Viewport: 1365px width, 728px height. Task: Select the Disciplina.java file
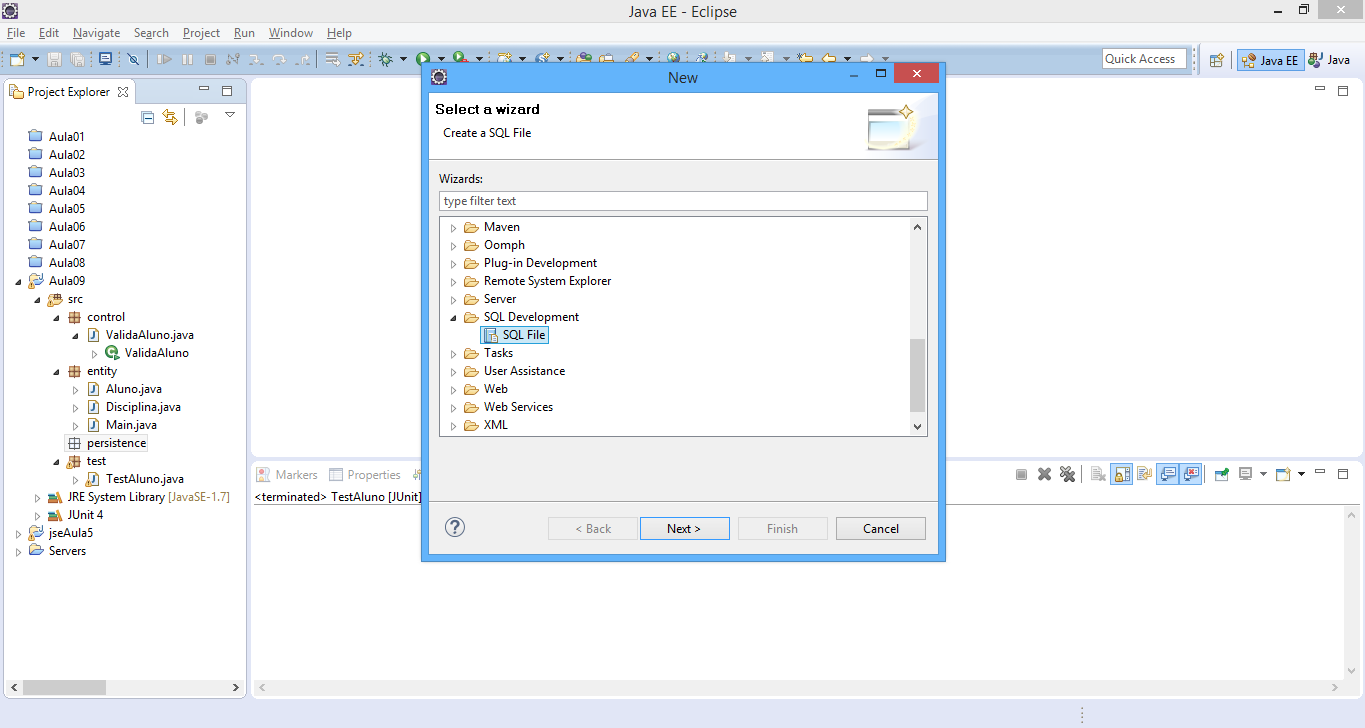point(133,407)
